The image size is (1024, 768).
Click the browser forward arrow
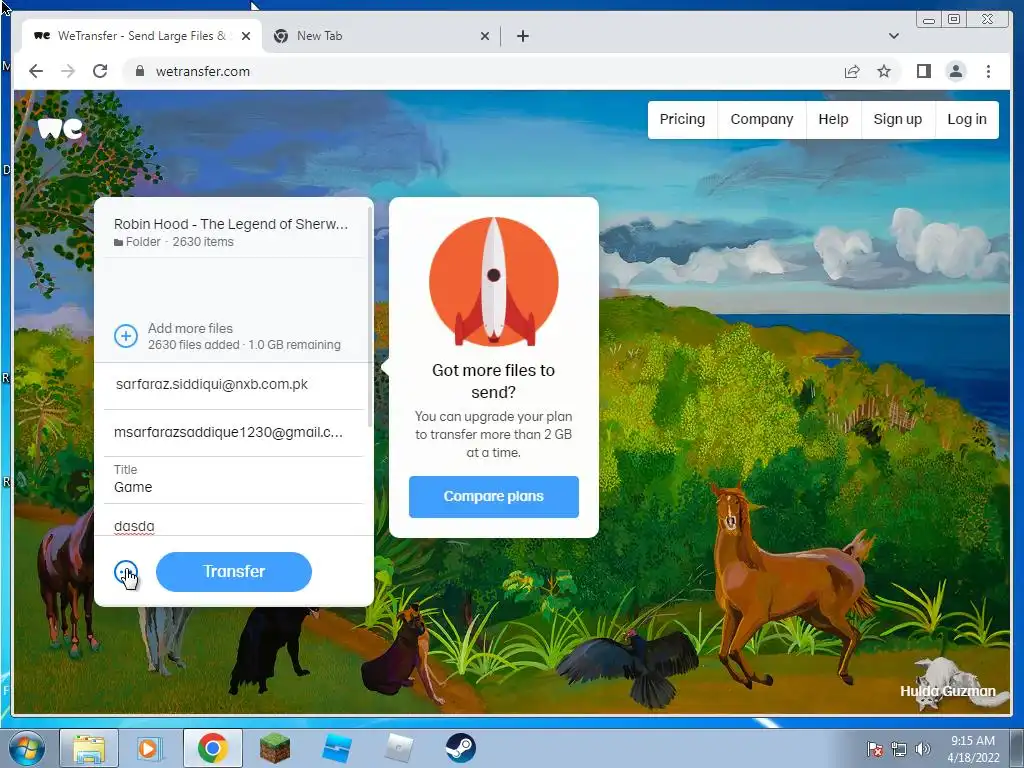coord(68,71)
